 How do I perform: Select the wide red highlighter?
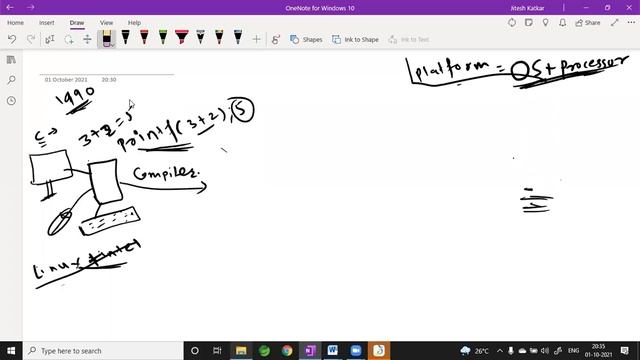pos(182,38)
